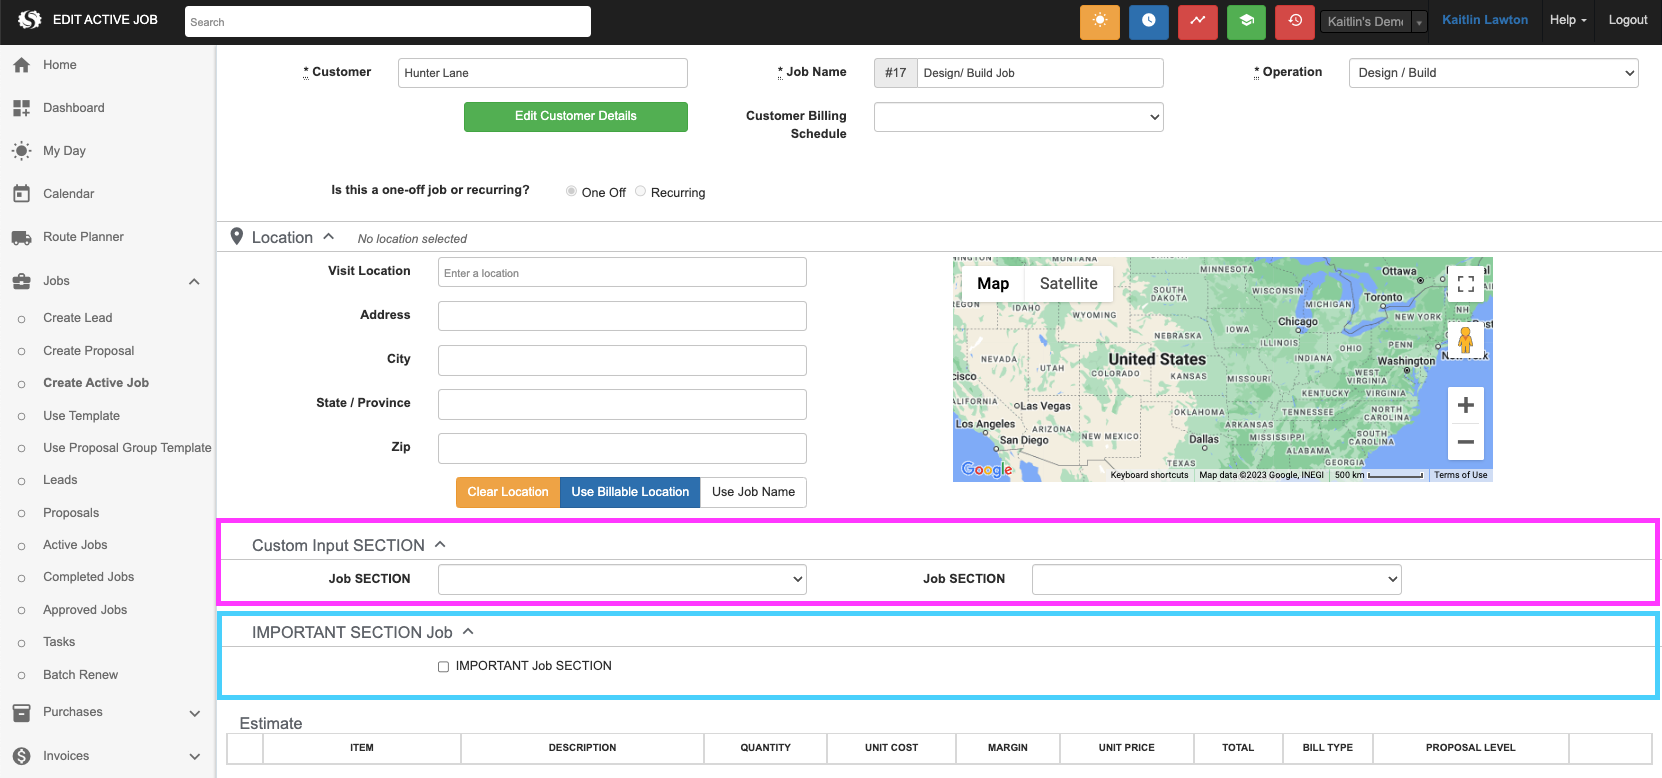Open the blue clock icon button
The width and height of the screenshot is (1662, 778).
[1148, 21]
